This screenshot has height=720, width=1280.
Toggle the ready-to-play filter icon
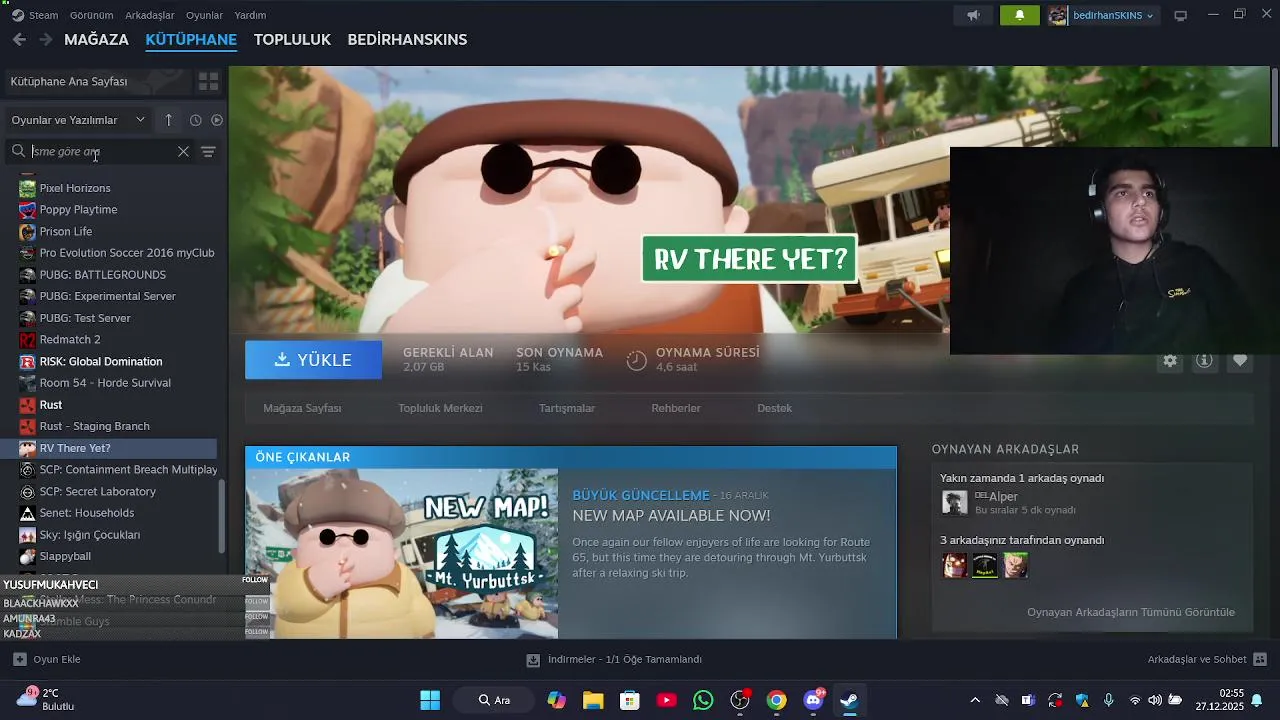[217, 120]
